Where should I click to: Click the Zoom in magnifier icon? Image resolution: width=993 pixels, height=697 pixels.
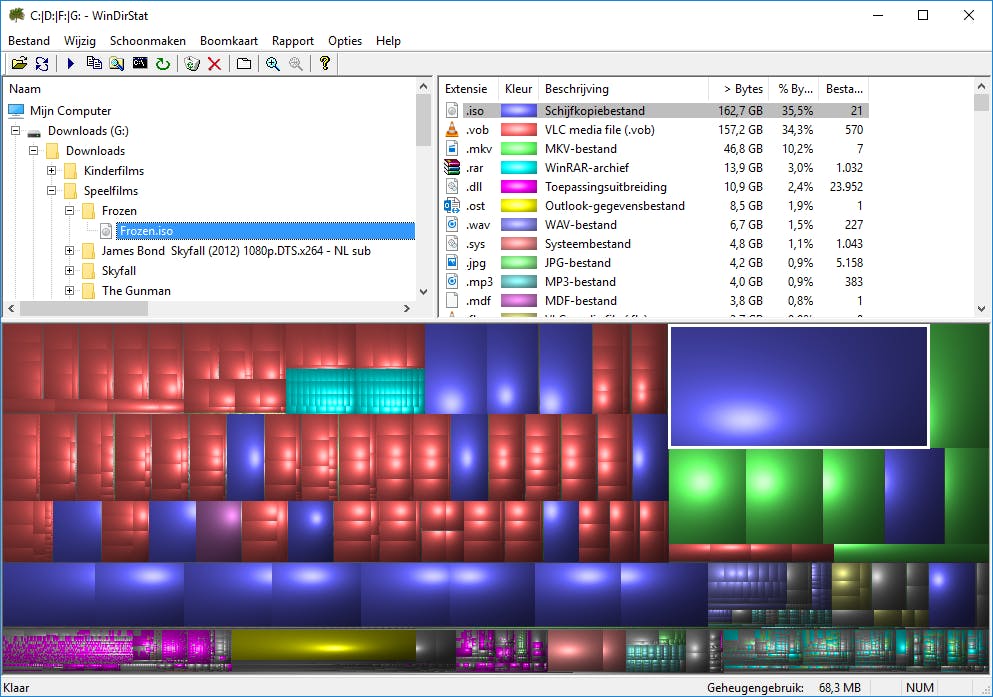273,63
